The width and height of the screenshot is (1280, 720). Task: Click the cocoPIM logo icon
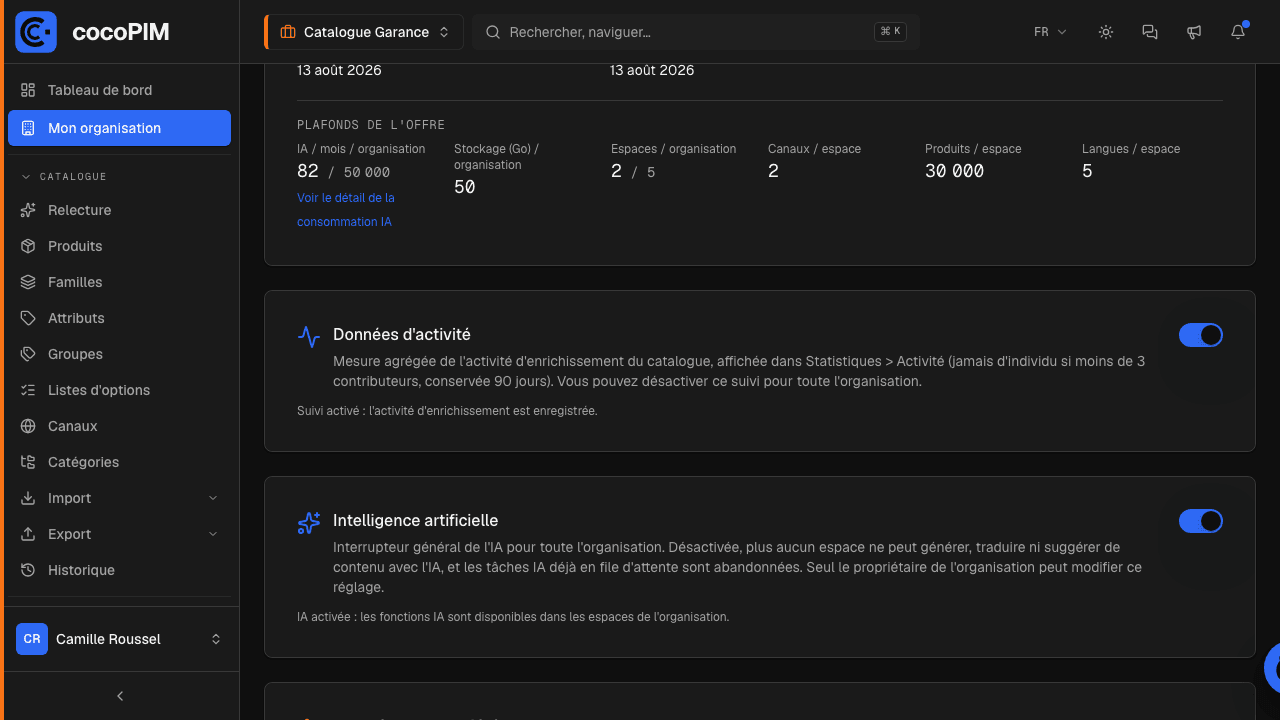coord(36,32)
